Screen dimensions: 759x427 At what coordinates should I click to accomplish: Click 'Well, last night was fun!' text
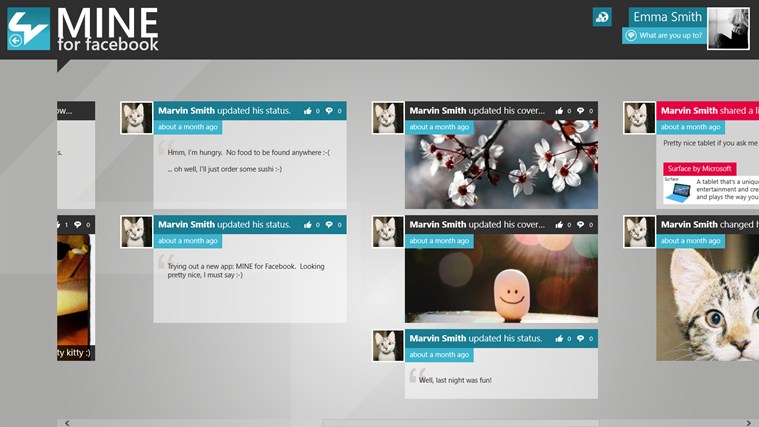(455, 380)
